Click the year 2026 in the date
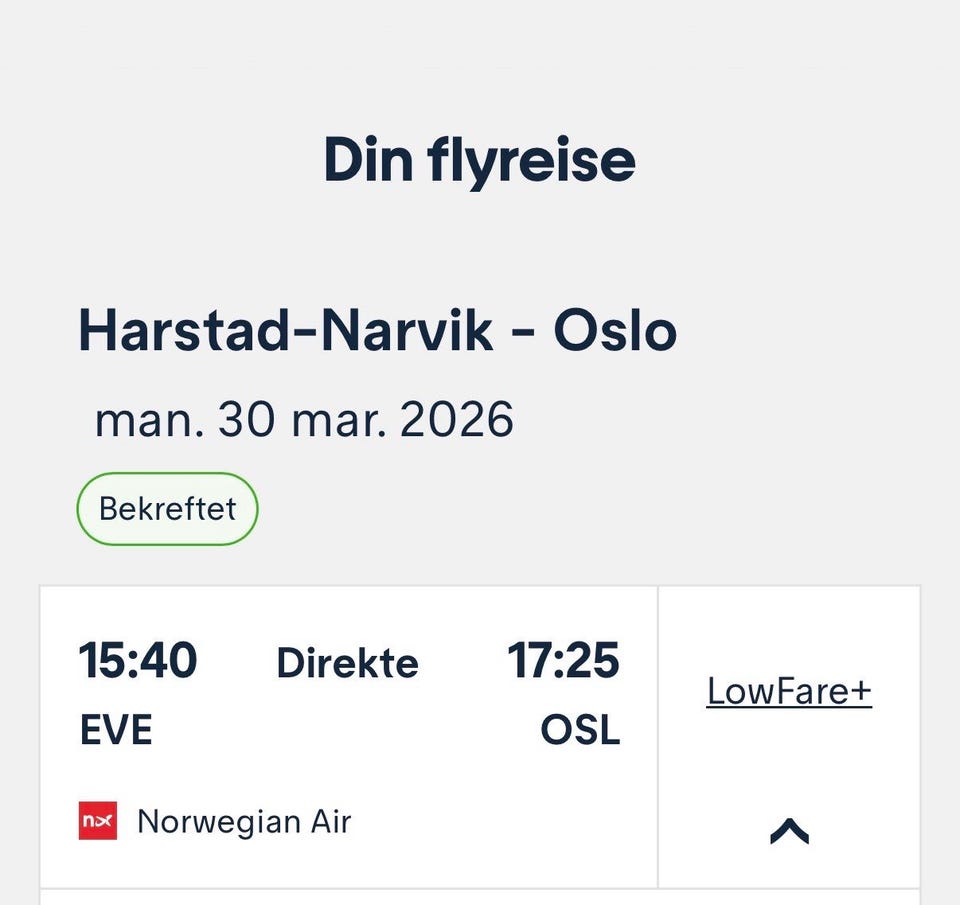Screen dimensions: 960x905 pyautogui.click(x=456, y=420)
